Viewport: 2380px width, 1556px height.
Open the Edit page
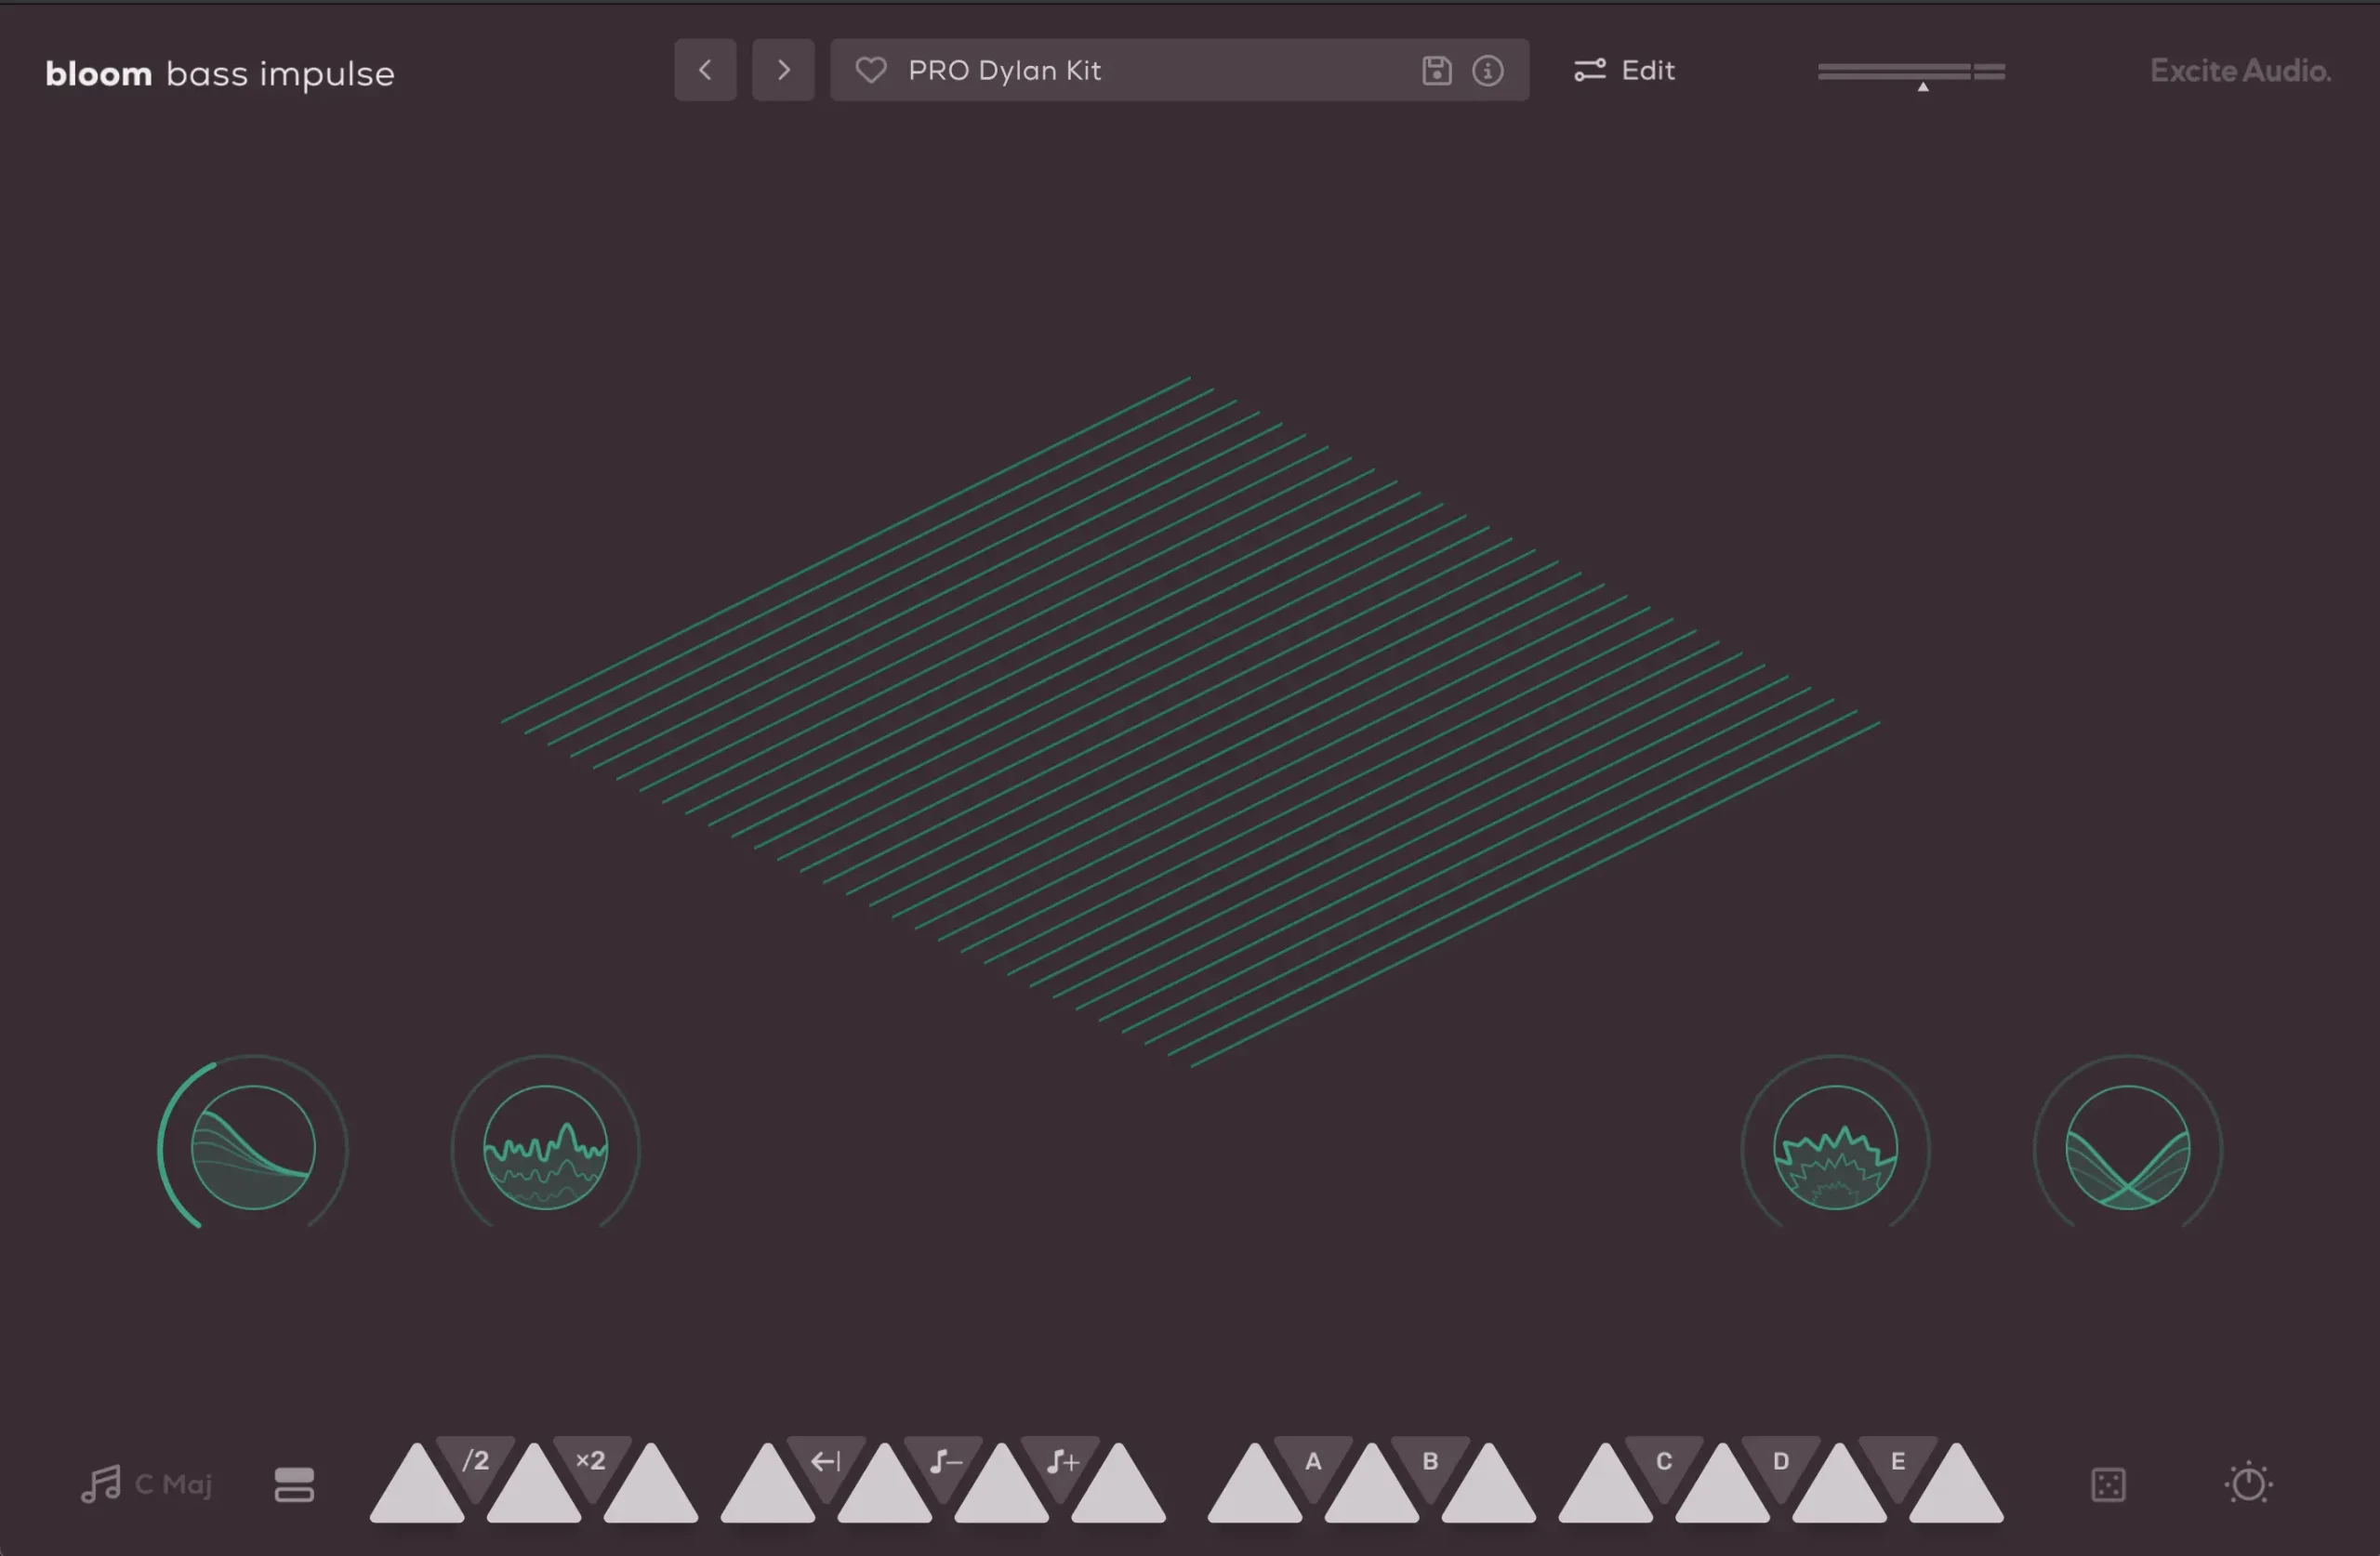click(1625, 70)
